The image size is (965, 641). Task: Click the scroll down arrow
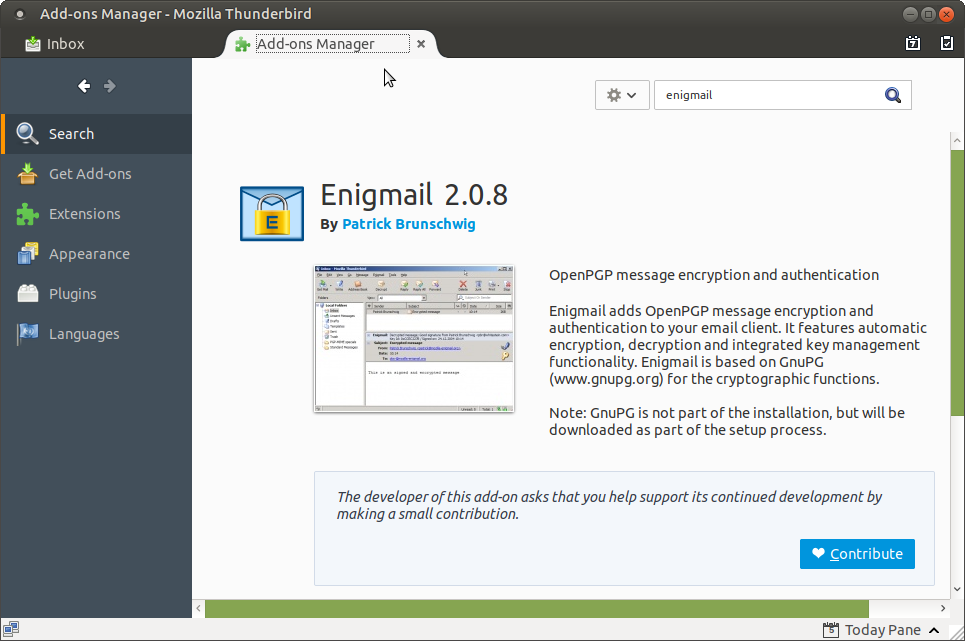tap(957, 589)
